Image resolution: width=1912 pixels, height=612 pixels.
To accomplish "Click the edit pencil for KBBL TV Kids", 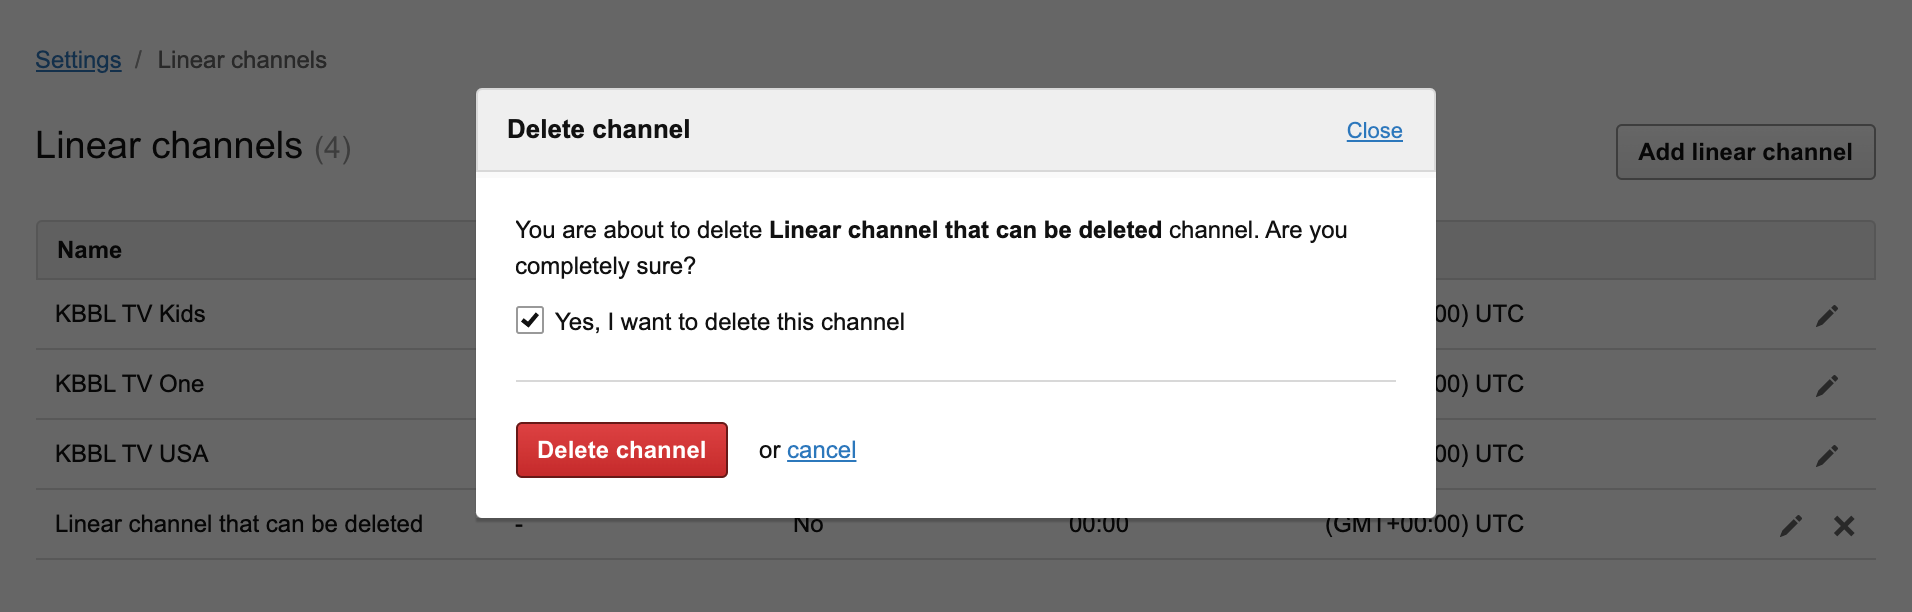I will tap(1827, 316).
